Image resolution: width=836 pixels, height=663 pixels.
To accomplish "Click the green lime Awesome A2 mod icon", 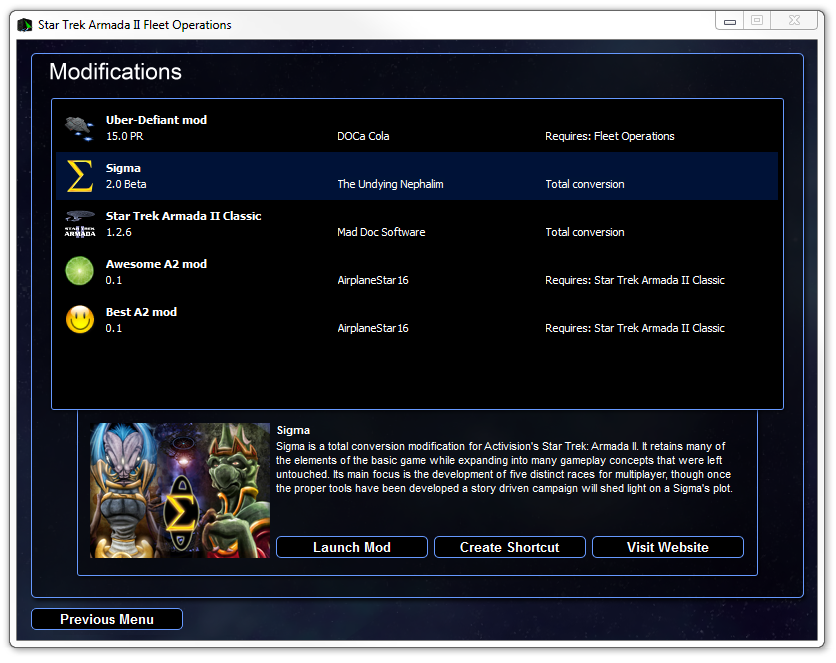I will (x=79, y=271).
